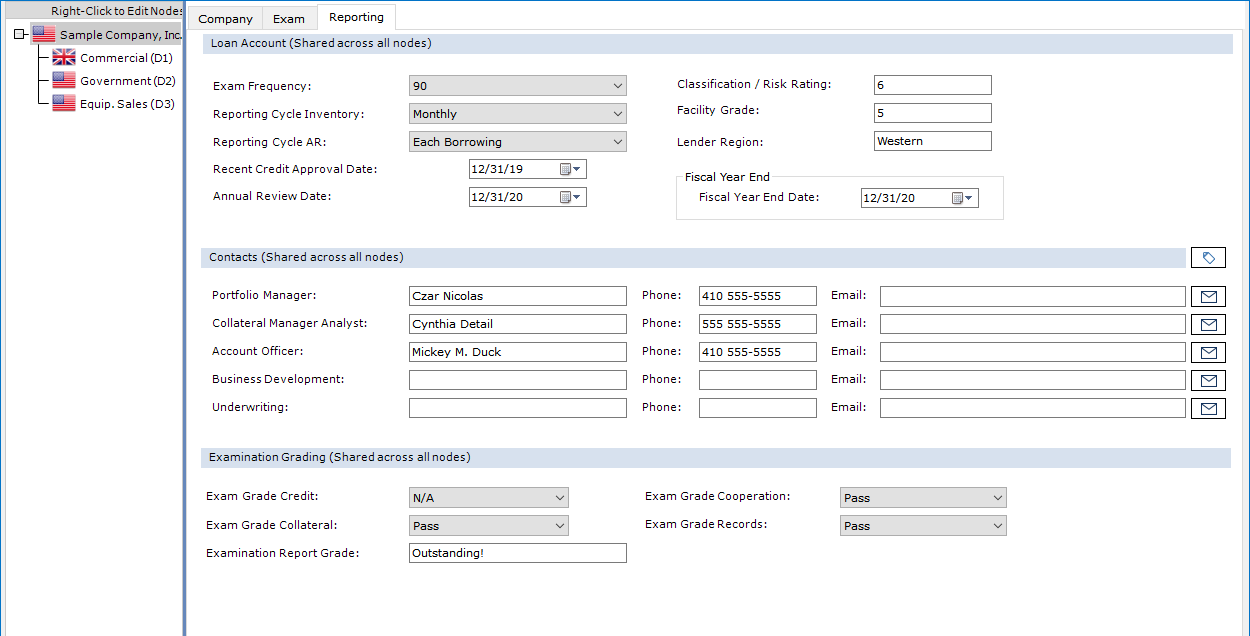
Task: Click the tag icon in the Contacts header
Action: pos(1208,257)
